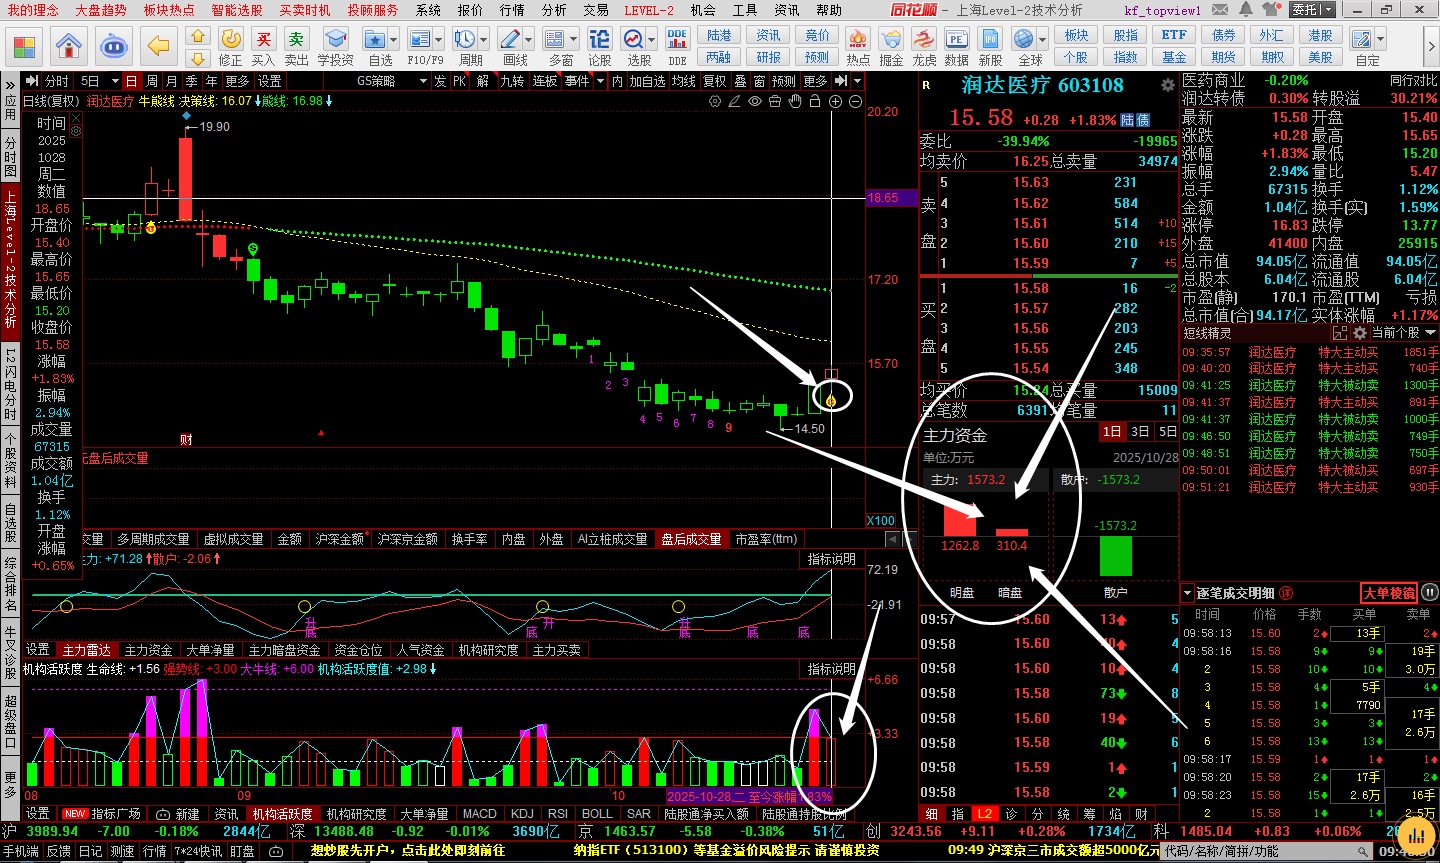Image resolution: width=1440 pixels, height=863 pixels.
Task: Switch to the 主力资金 indicator tab
Action: [149, 650]
